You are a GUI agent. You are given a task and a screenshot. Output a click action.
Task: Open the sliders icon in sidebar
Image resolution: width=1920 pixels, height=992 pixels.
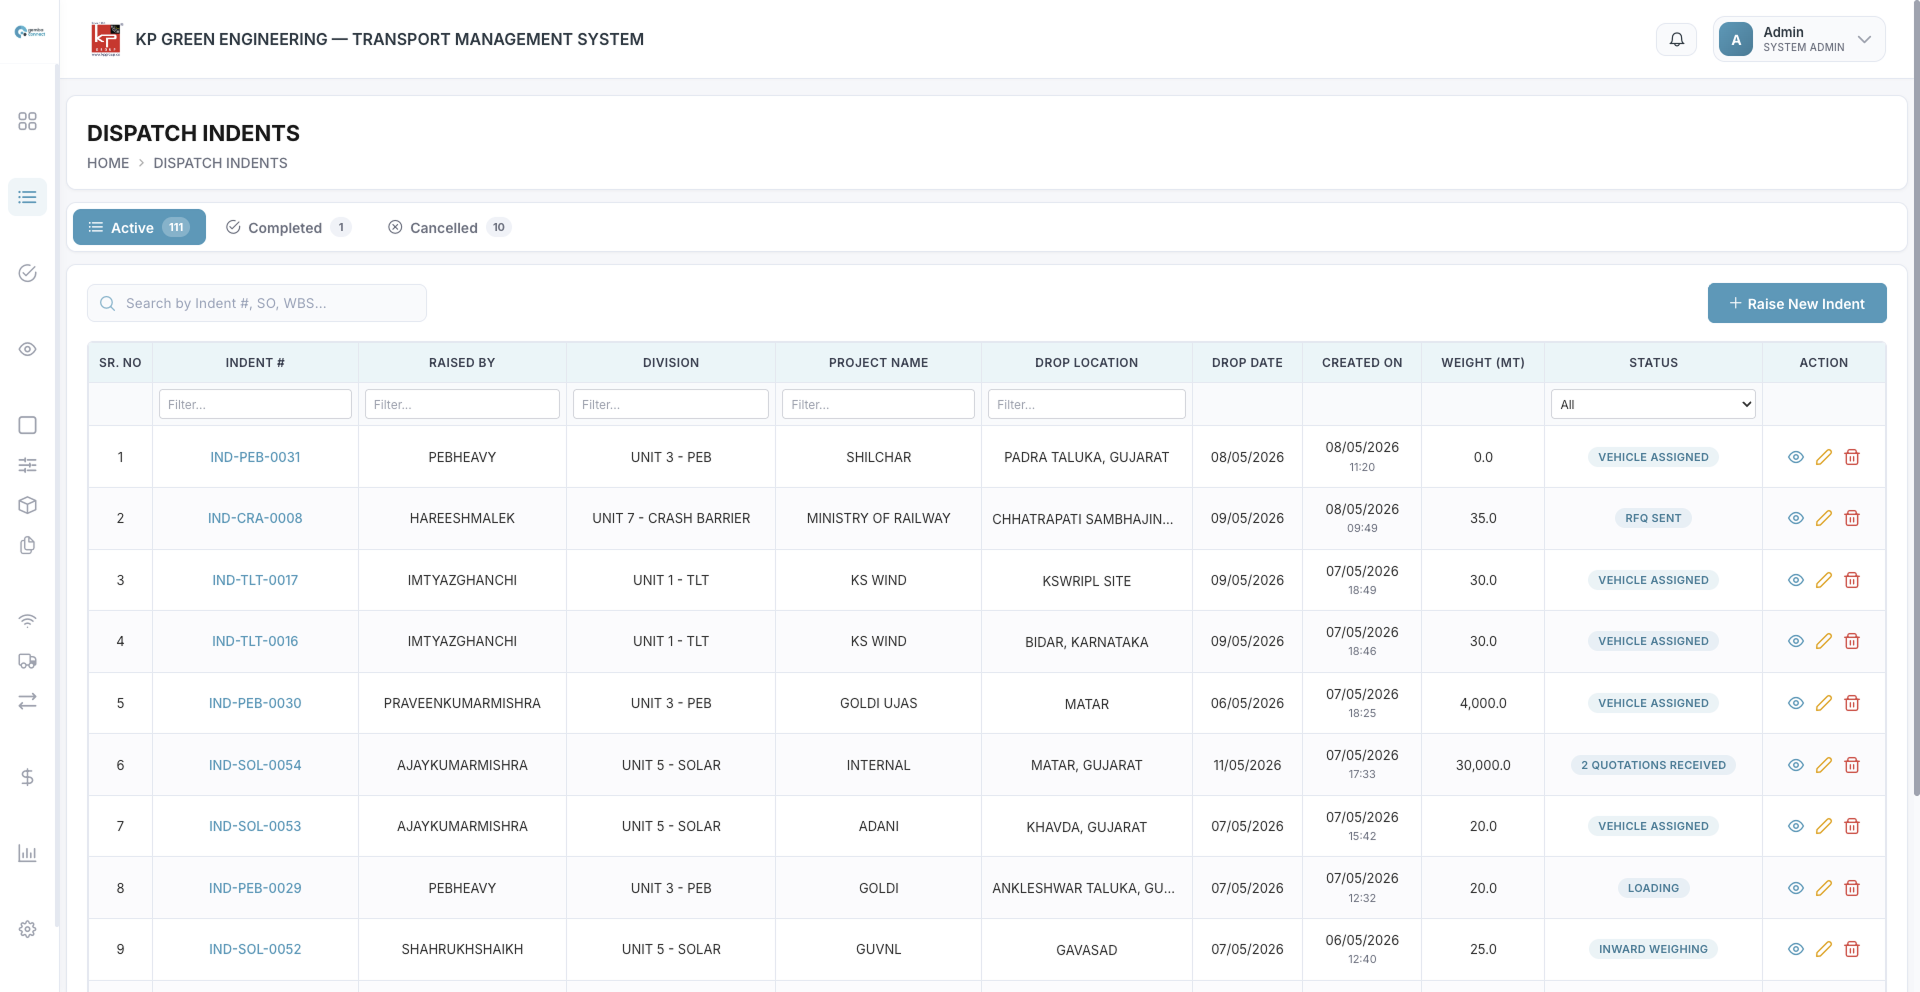pyautogui.click(x=27, y=465)
